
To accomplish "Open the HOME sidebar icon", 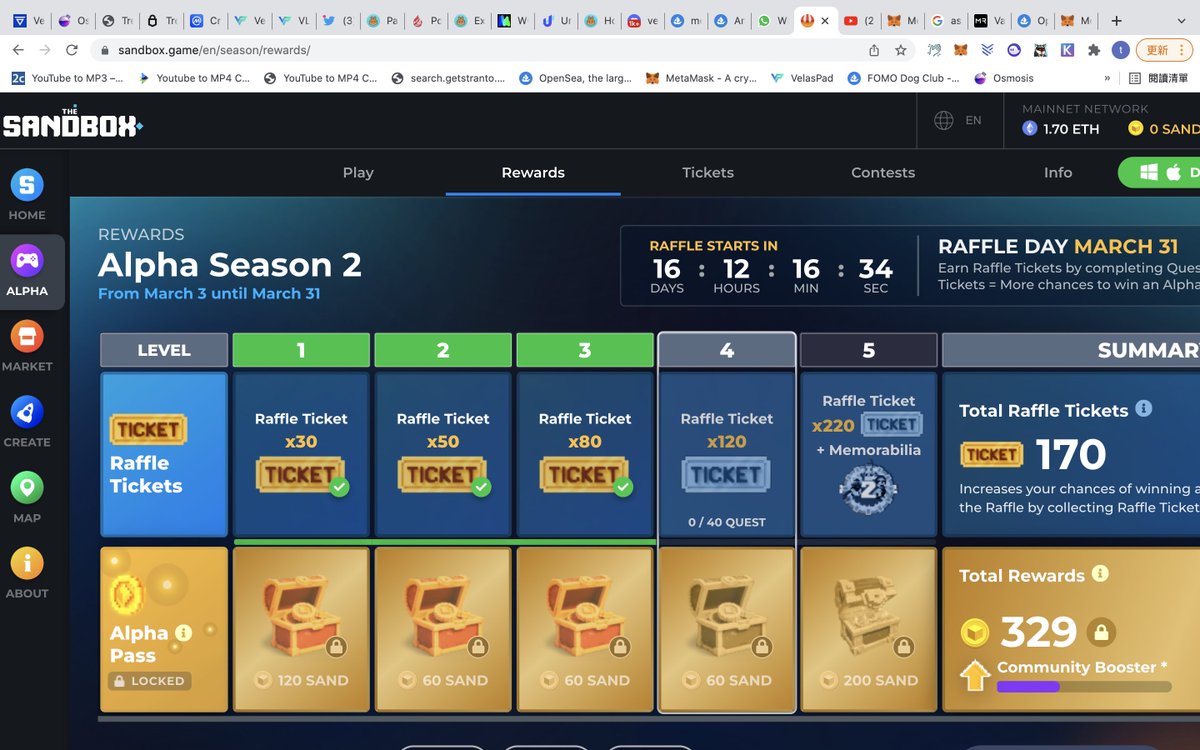I will click(27, 185).
